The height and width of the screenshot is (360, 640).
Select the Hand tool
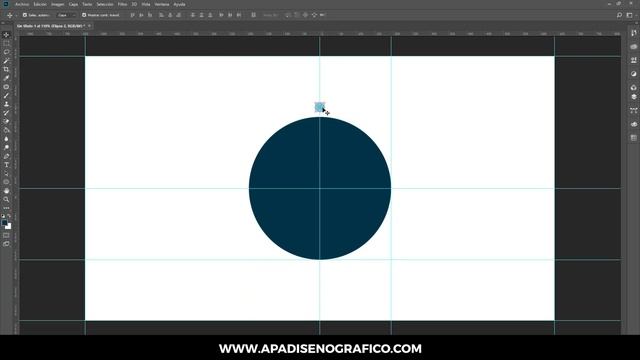(x=6, y=191)
